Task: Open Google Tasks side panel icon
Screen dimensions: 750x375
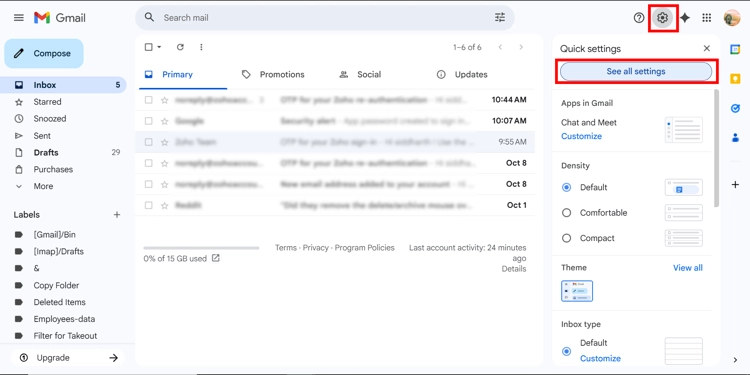Action: [735, 109]
